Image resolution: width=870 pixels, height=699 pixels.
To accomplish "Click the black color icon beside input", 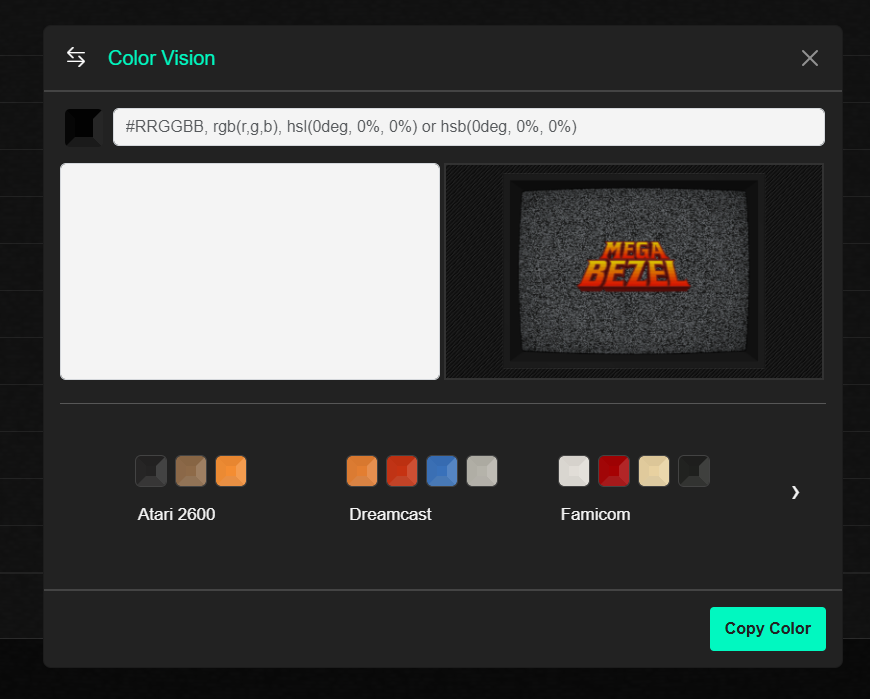I will [83, 127].
